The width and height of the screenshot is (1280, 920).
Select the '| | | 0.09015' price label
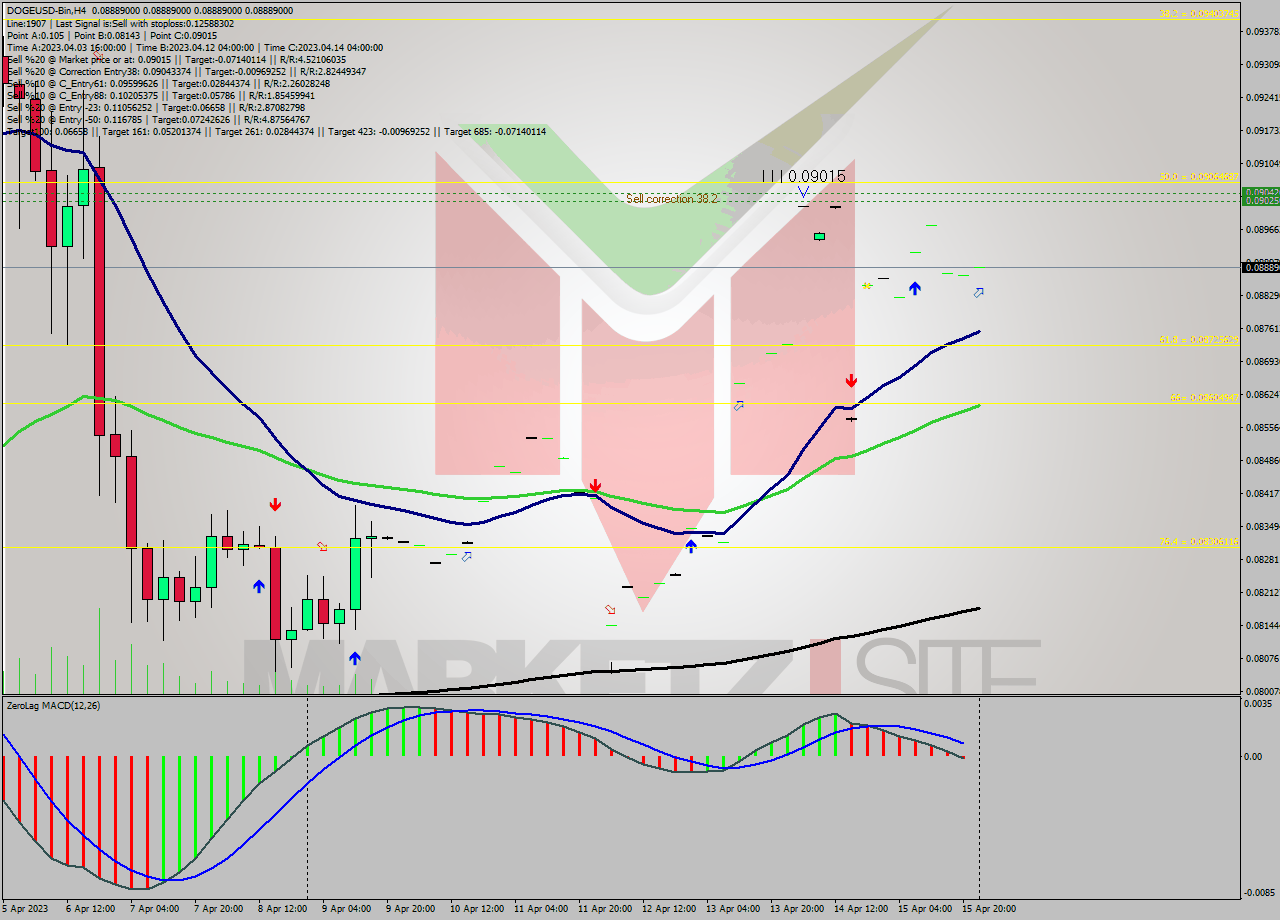click(803, 176)
